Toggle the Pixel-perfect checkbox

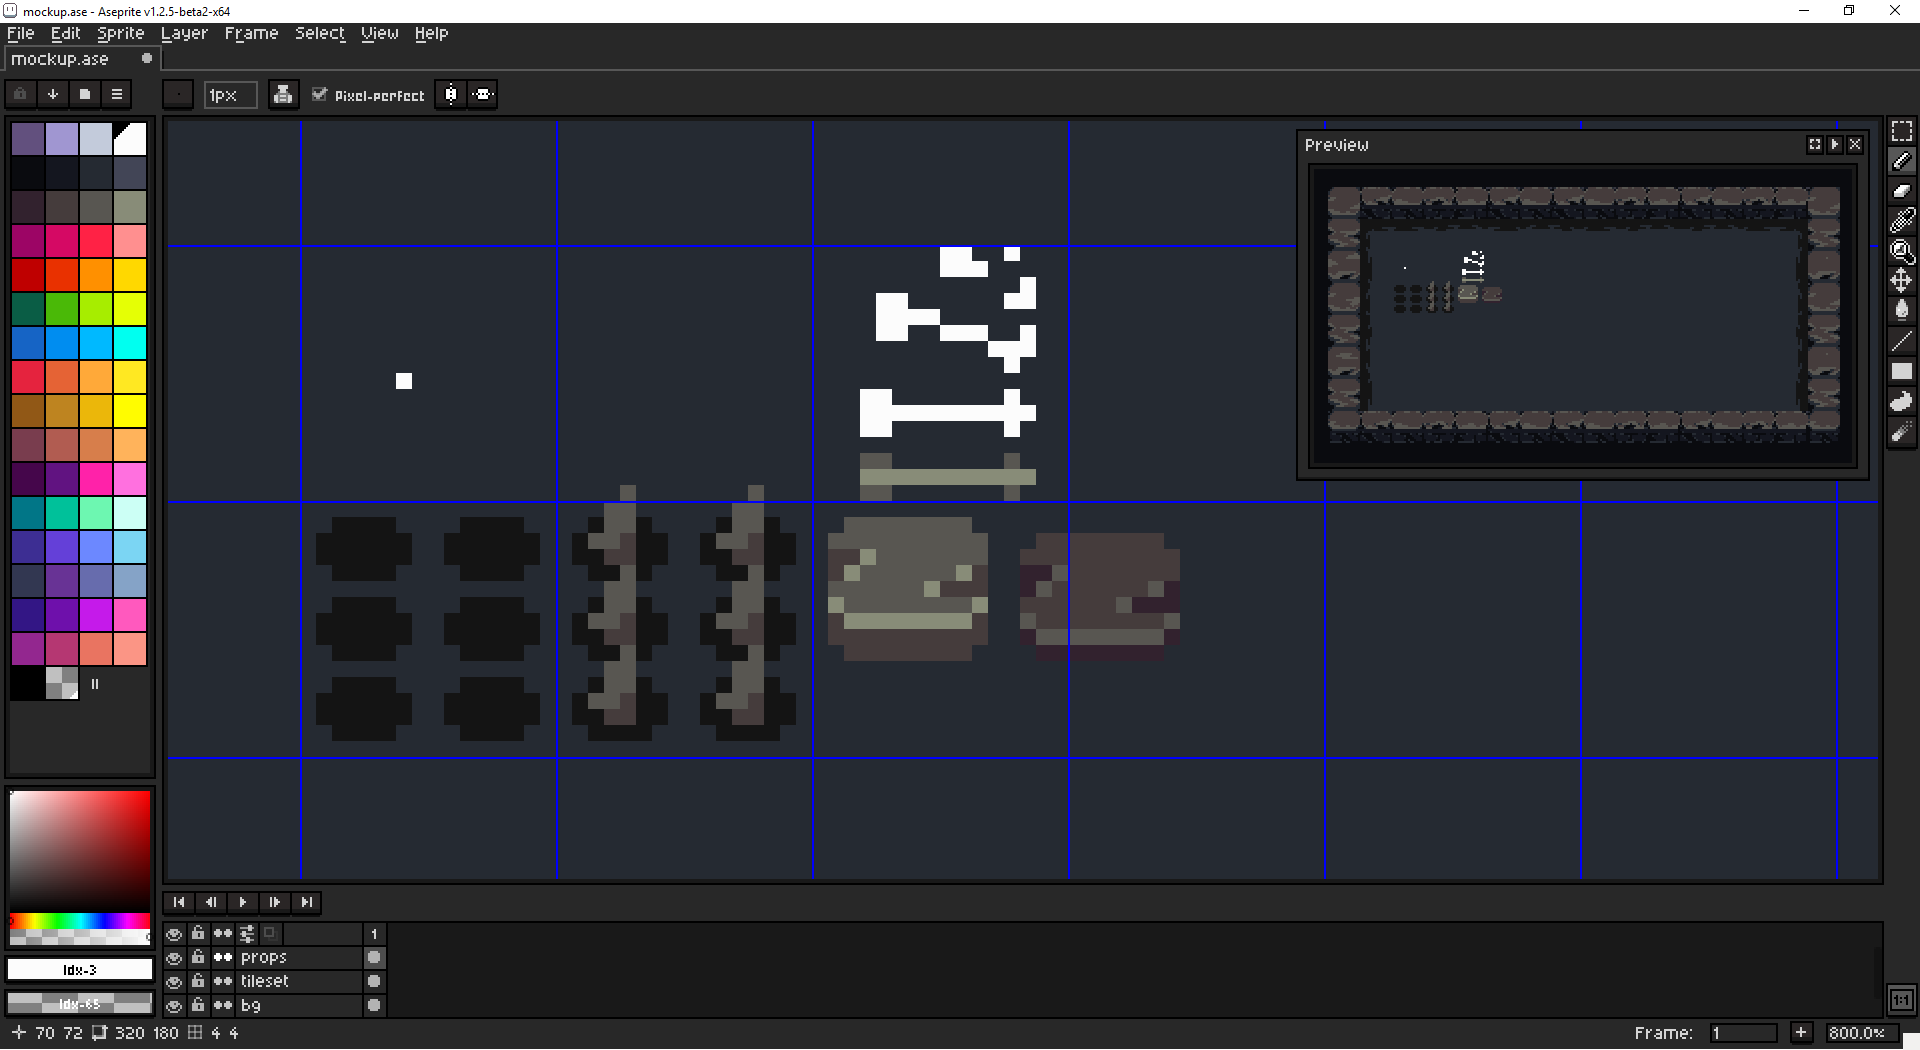368,95
